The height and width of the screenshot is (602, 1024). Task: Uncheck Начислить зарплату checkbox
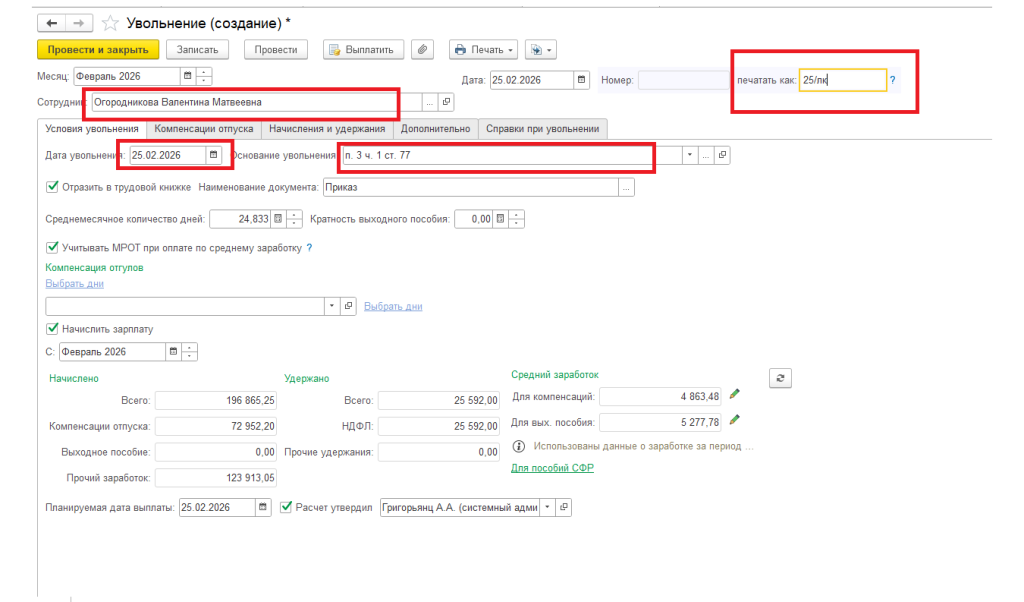(52, 328)
